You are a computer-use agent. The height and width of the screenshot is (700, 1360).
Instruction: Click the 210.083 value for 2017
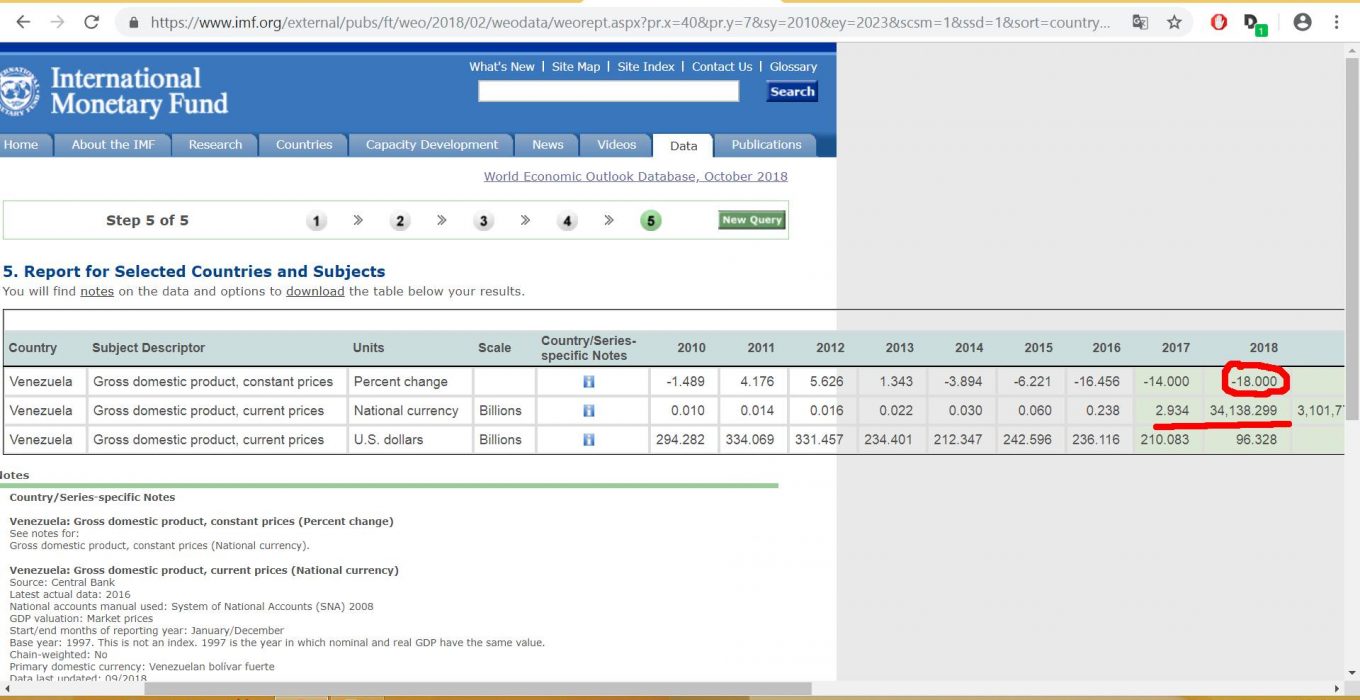coord(1165,439)
